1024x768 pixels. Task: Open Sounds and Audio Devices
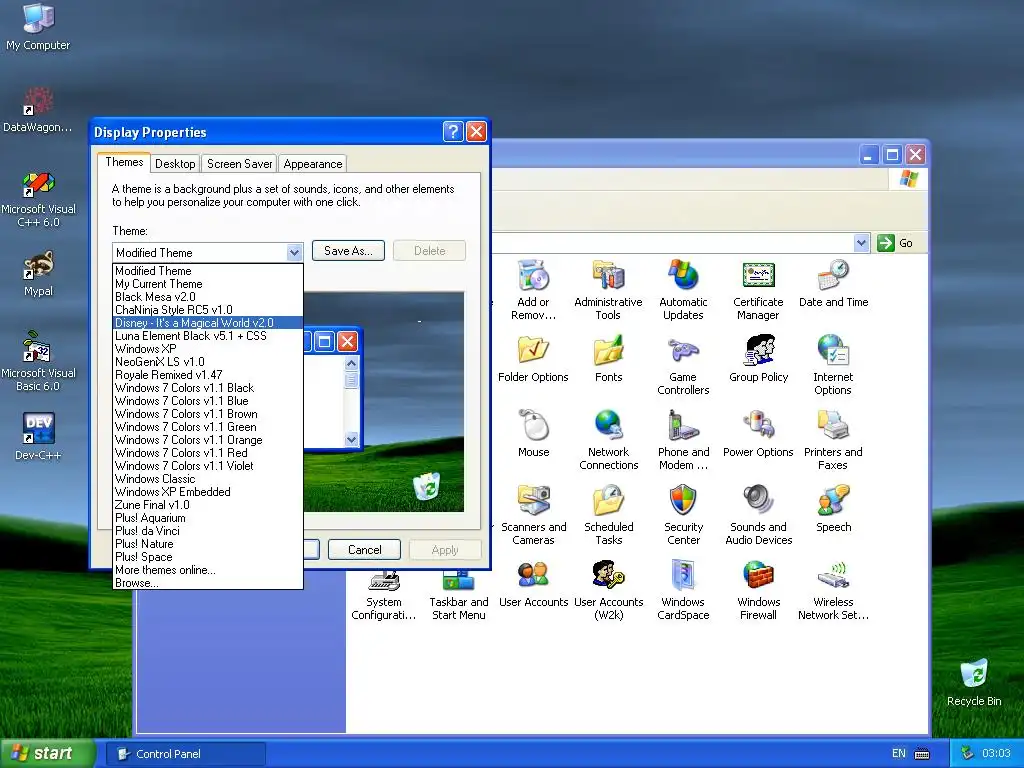pos(758,515)
